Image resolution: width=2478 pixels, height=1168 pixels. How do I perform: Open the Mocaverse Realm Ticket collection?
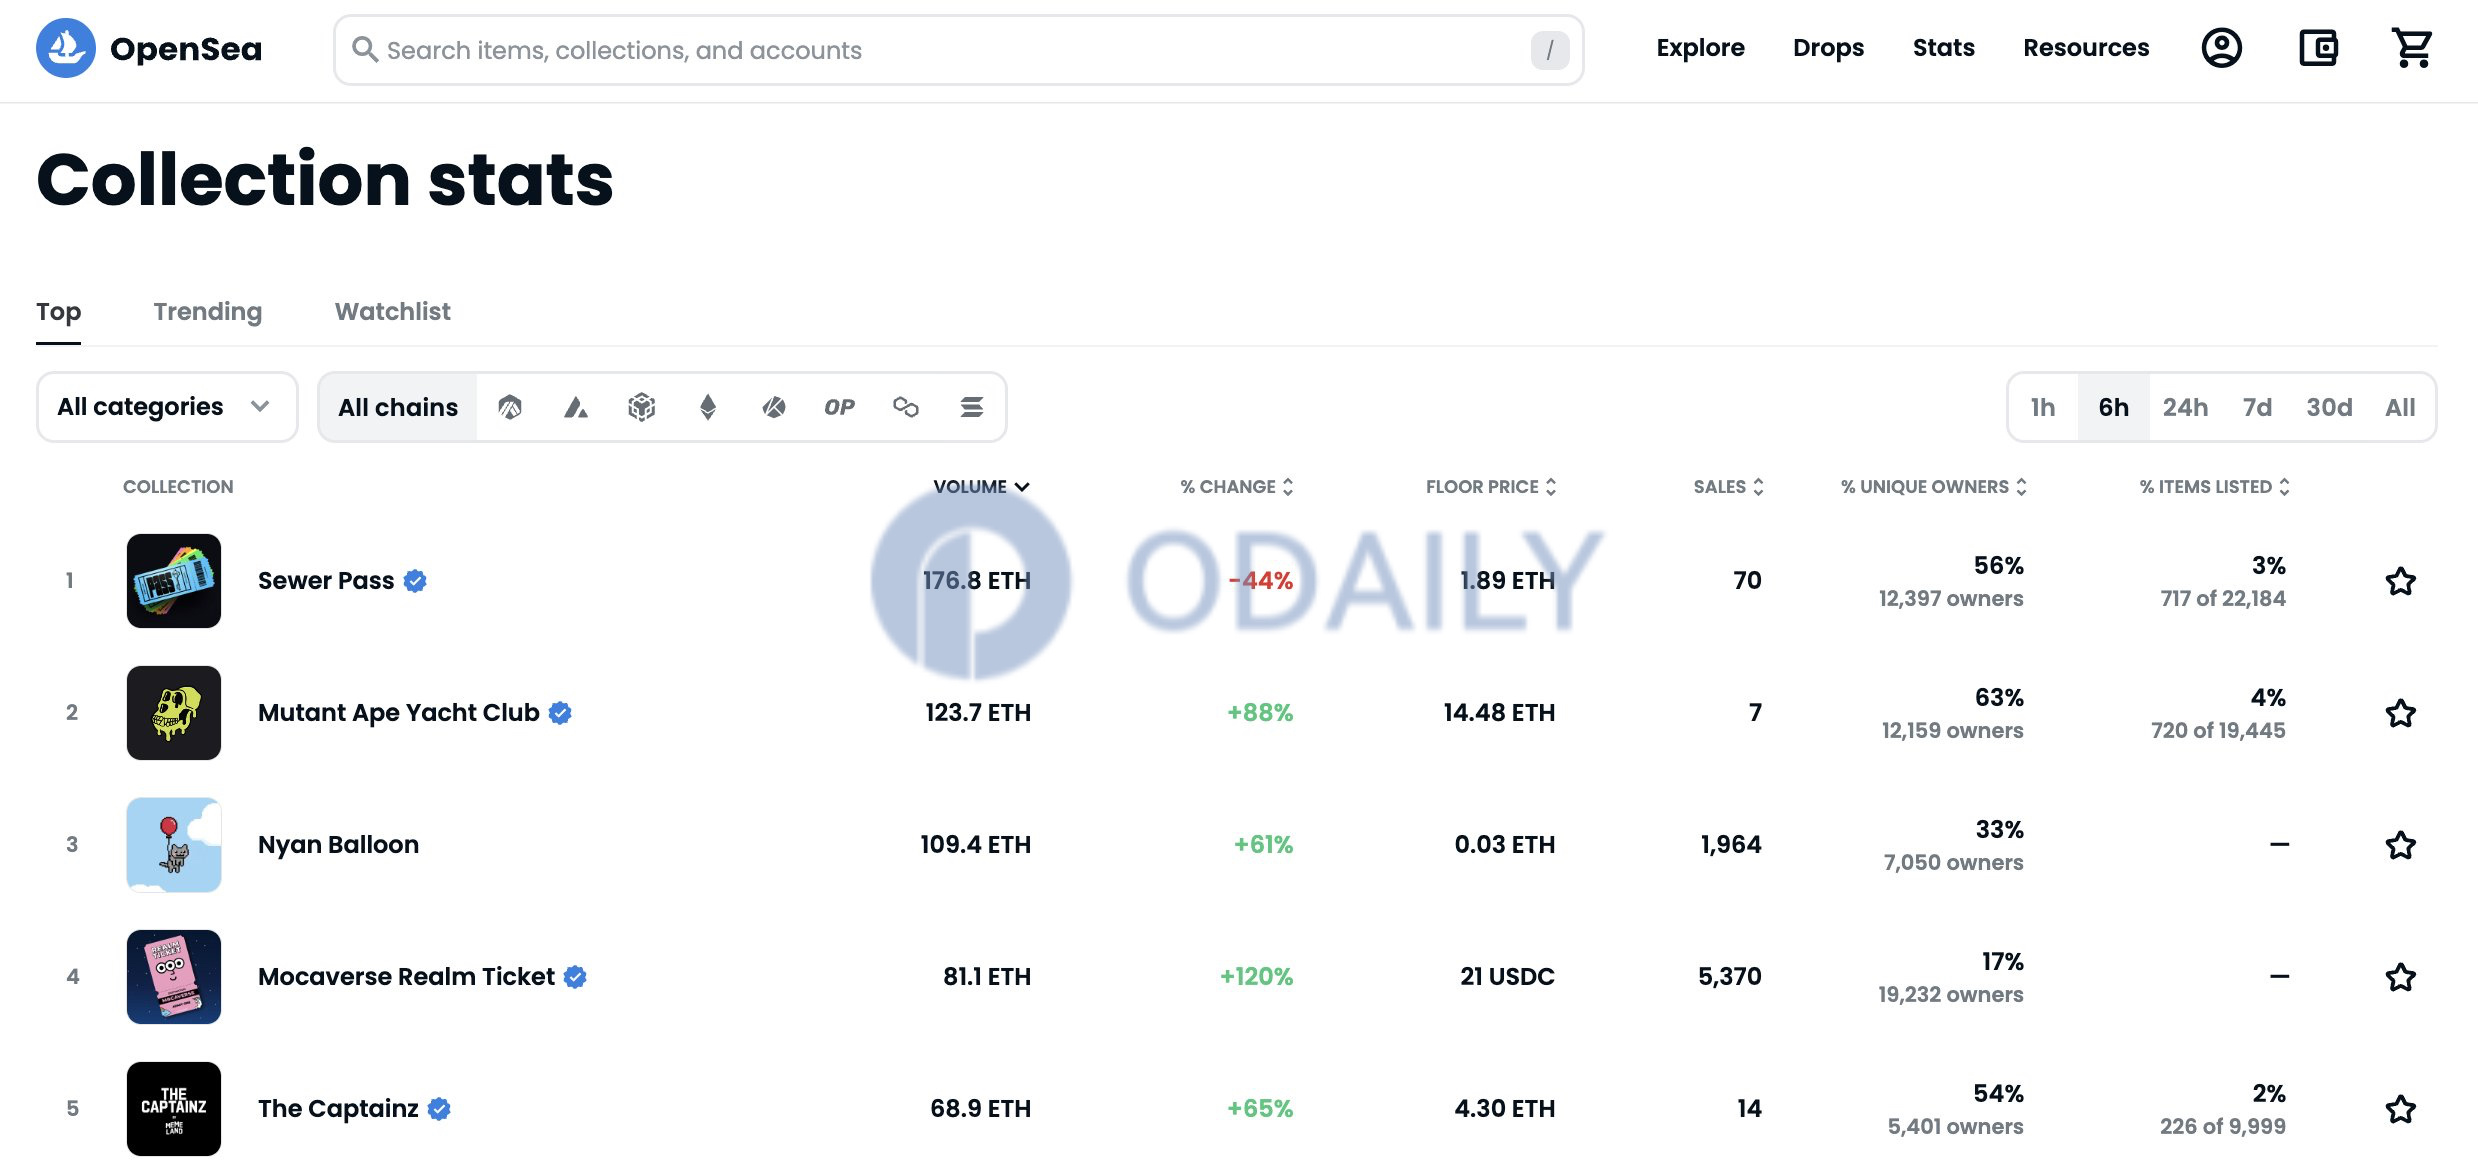(x=406, y=977)
